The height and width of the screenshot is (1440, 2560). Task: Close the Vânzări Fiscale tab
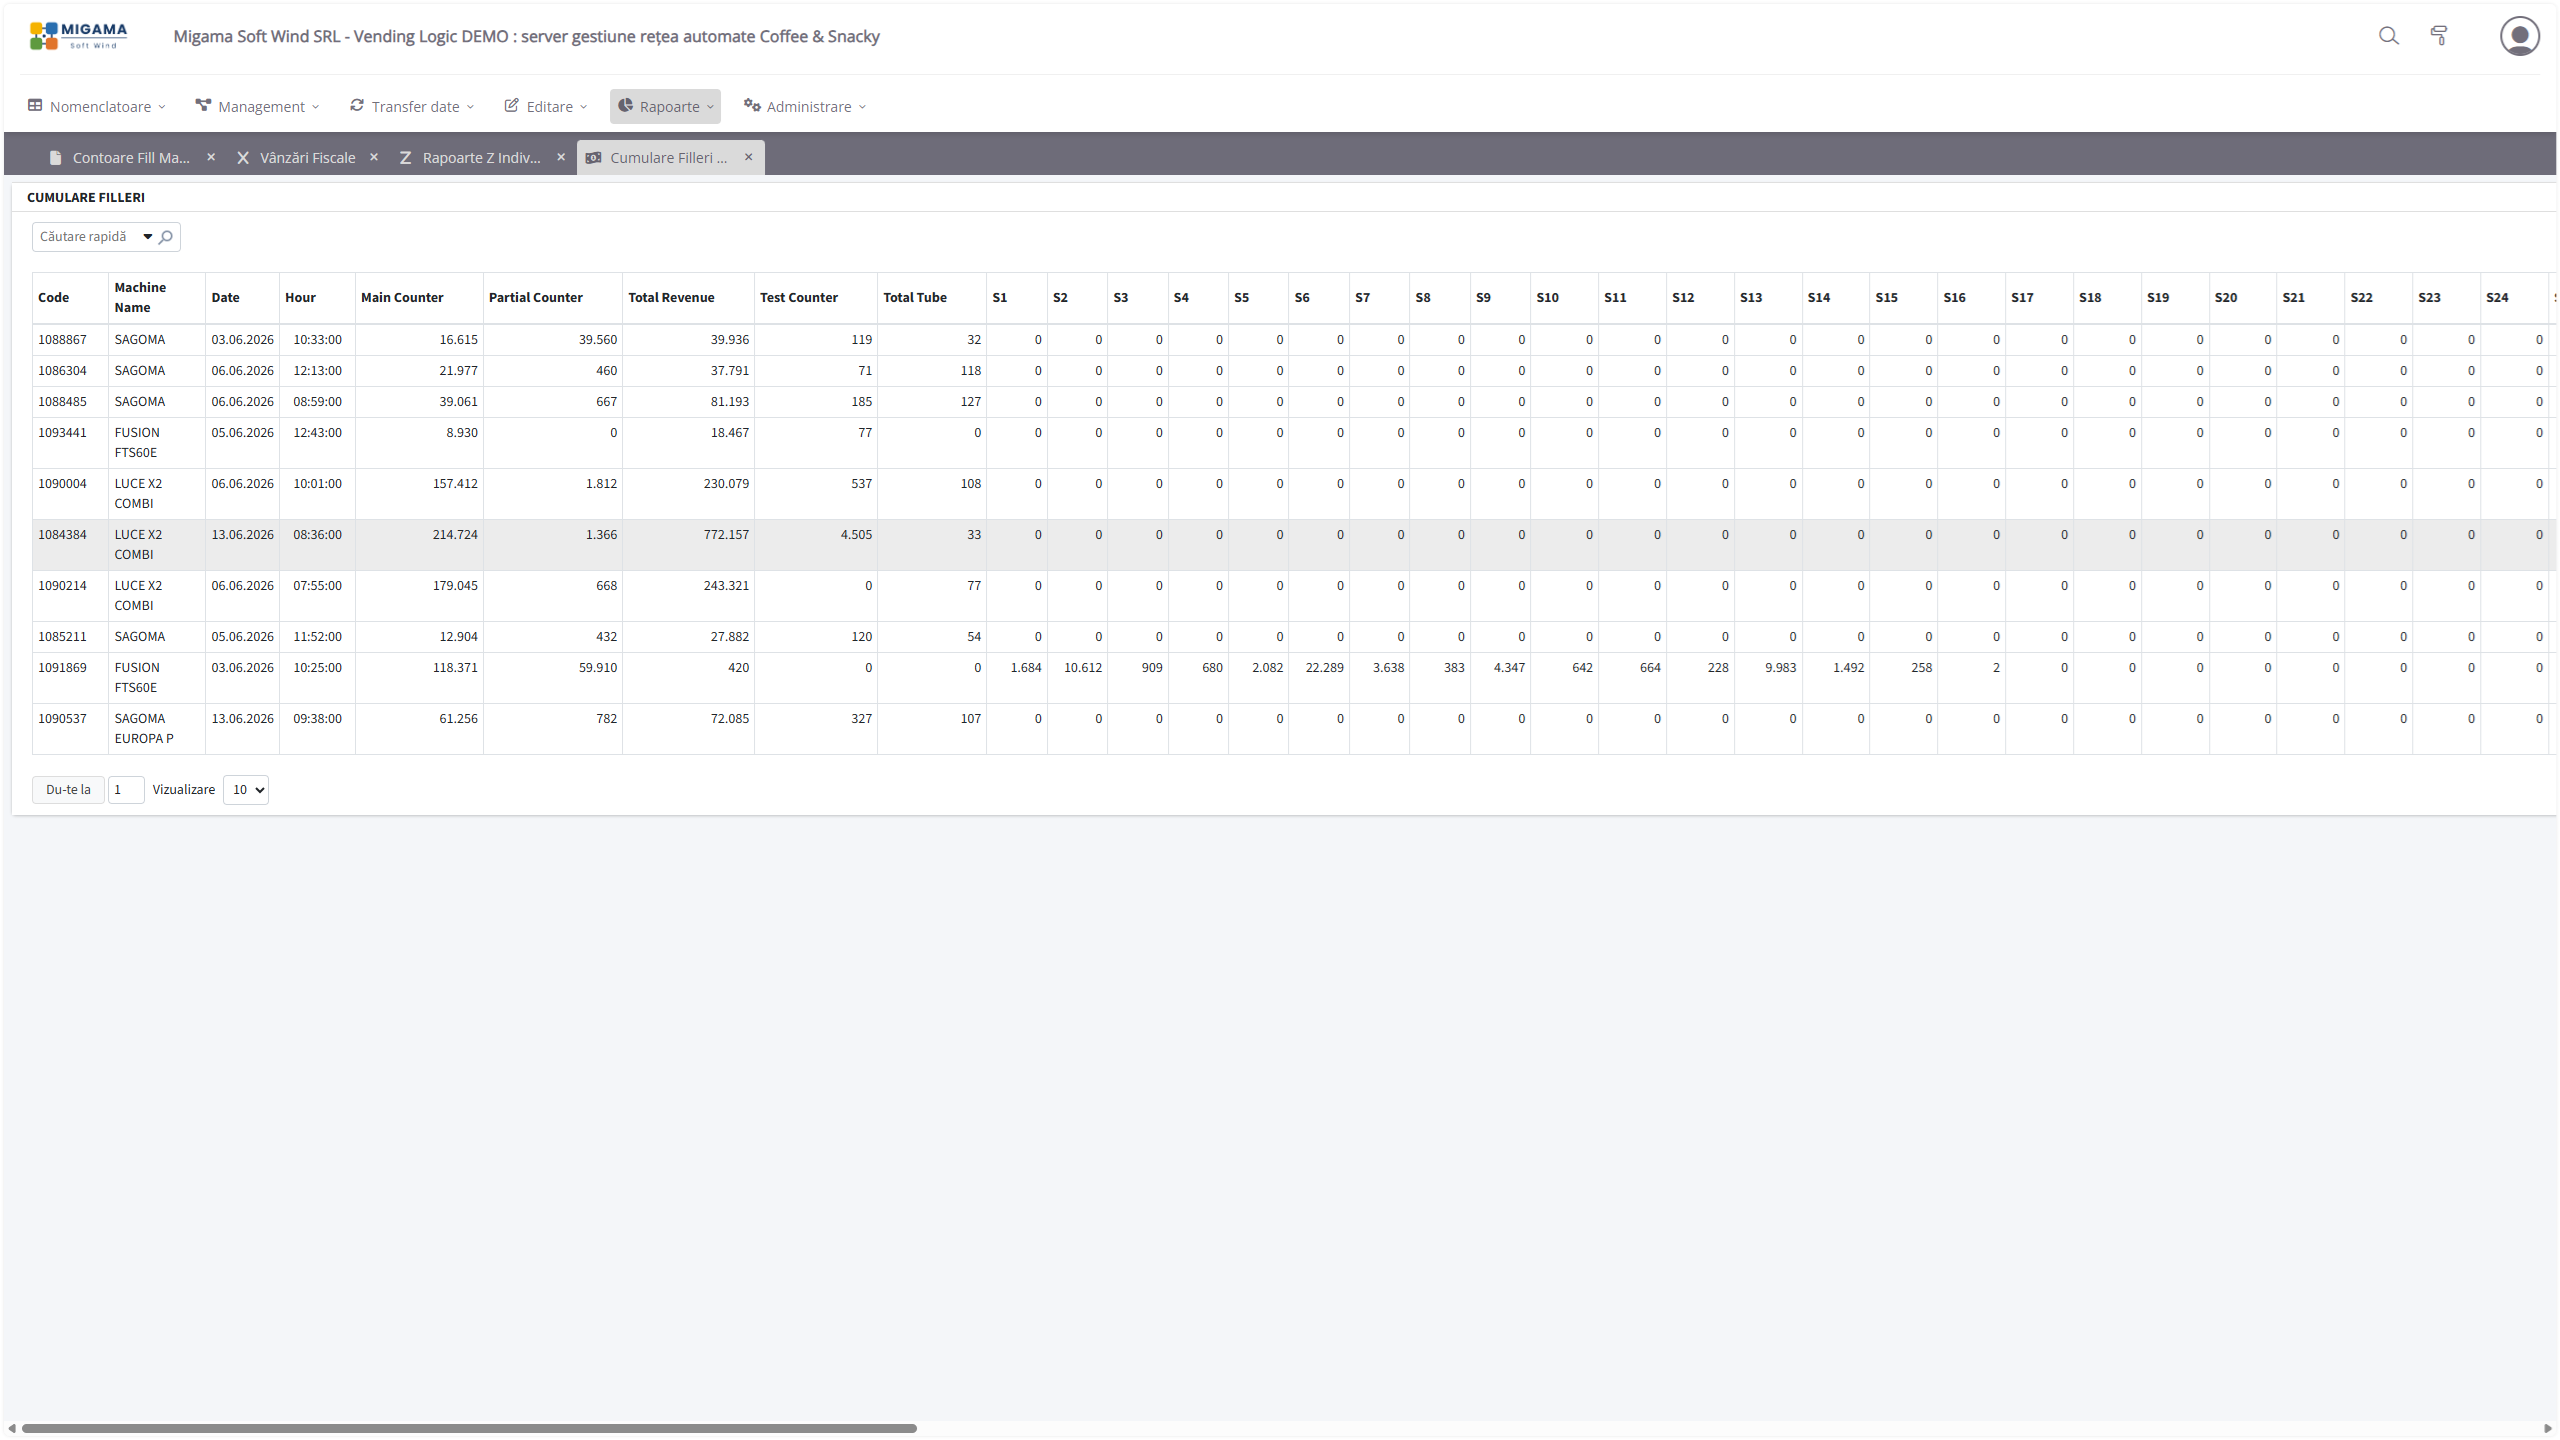click(x=374, y=157)
